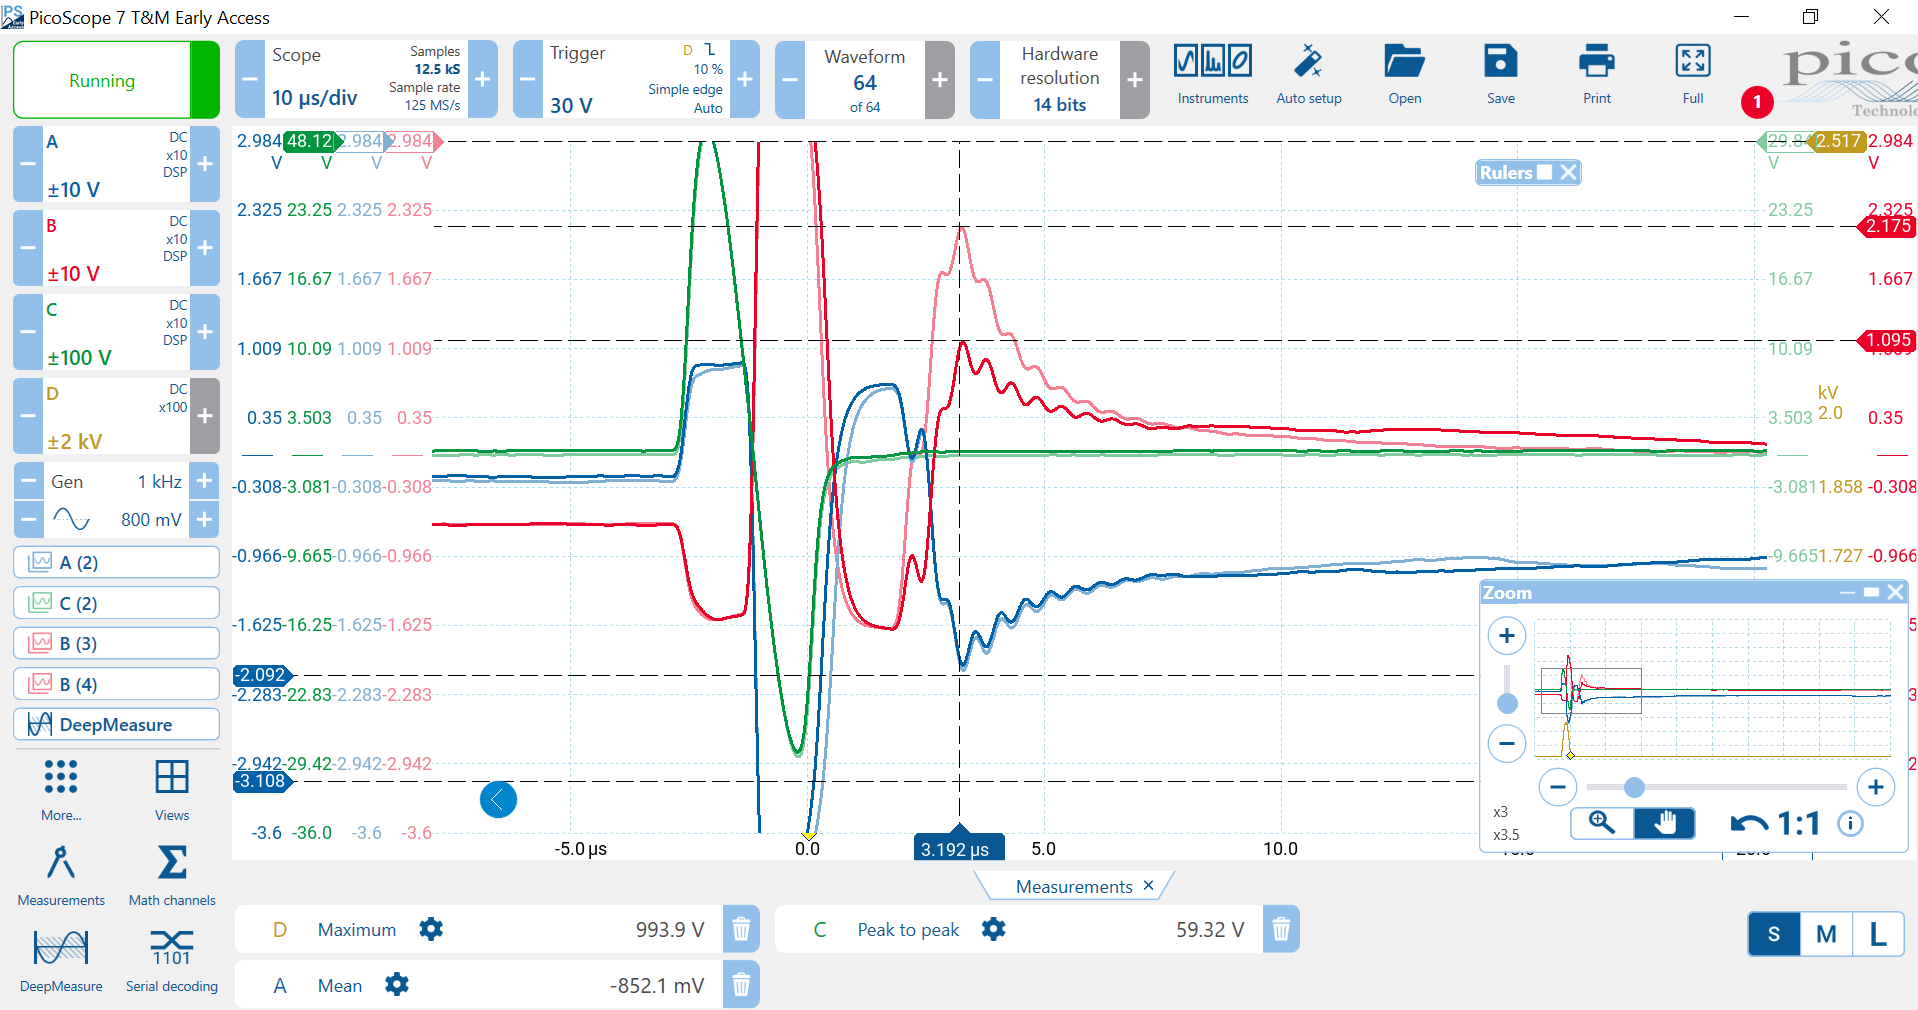
Task: Select large L measurement size
Action: coord(1878,934)
